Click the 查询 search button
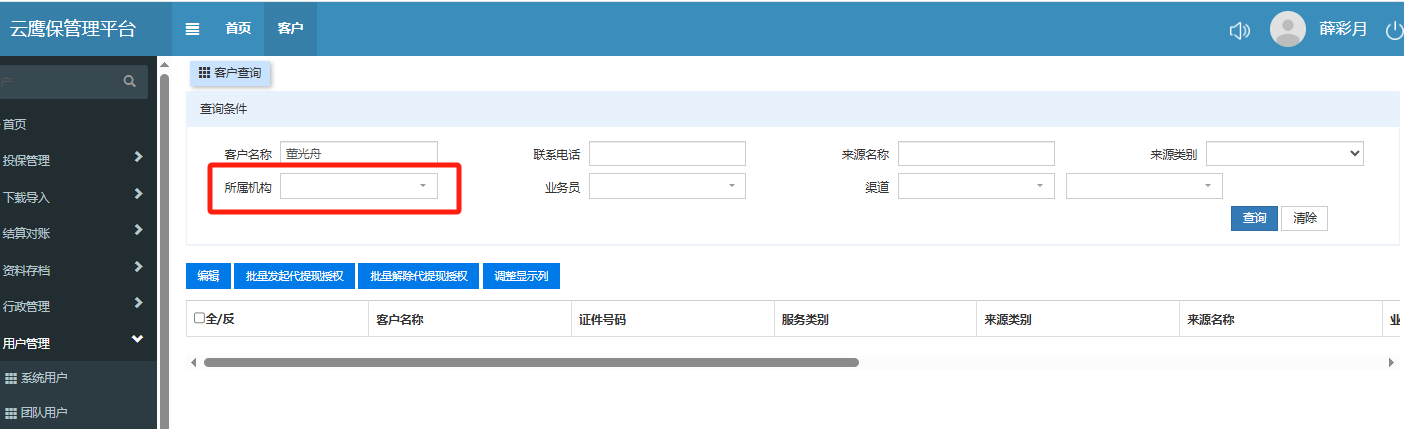1404x429 pixels. tap(1254, 218)
